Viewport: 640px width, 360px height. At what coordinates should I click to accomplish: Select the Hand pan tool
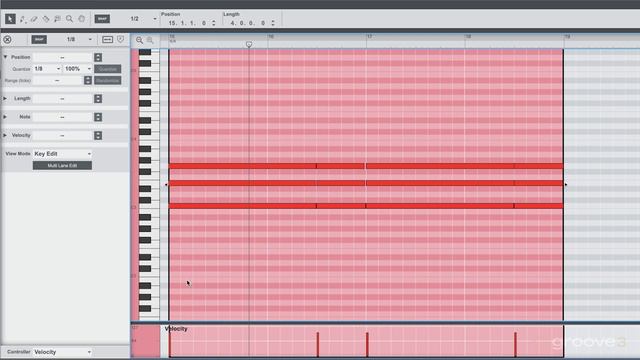coord(82,19)
